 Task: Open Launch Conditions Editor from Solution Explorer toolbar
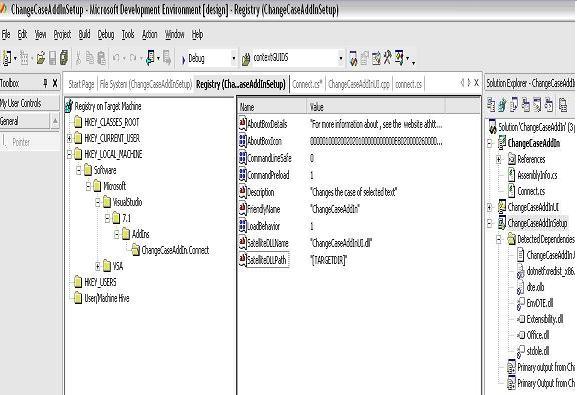click(x=549, y=105)
